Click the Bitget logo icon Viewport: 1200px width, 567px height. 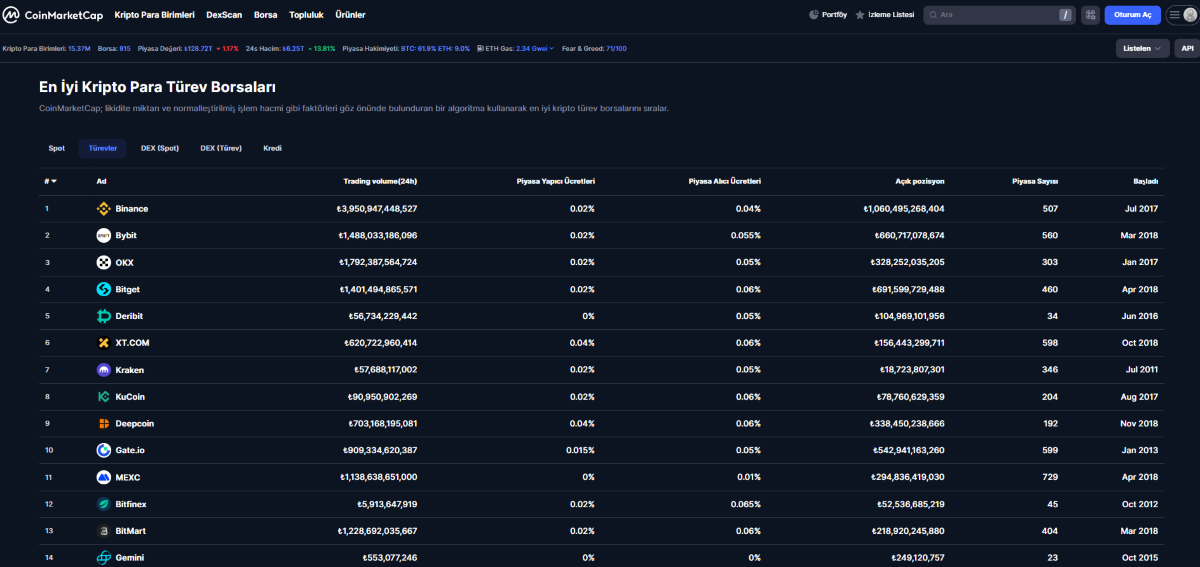point(103,289)
